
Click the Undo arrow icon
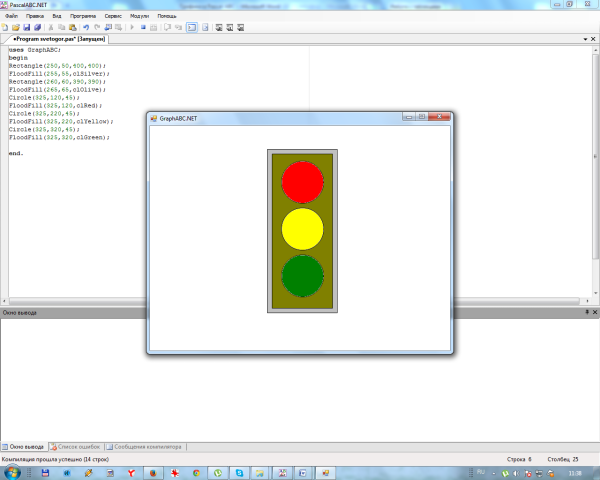pos(86,27)
